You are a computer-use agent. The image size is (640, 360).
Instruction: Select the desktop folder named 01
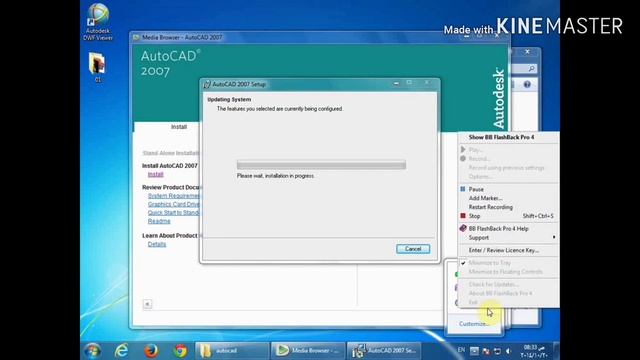pyautogui.click(x=97, y=67)
